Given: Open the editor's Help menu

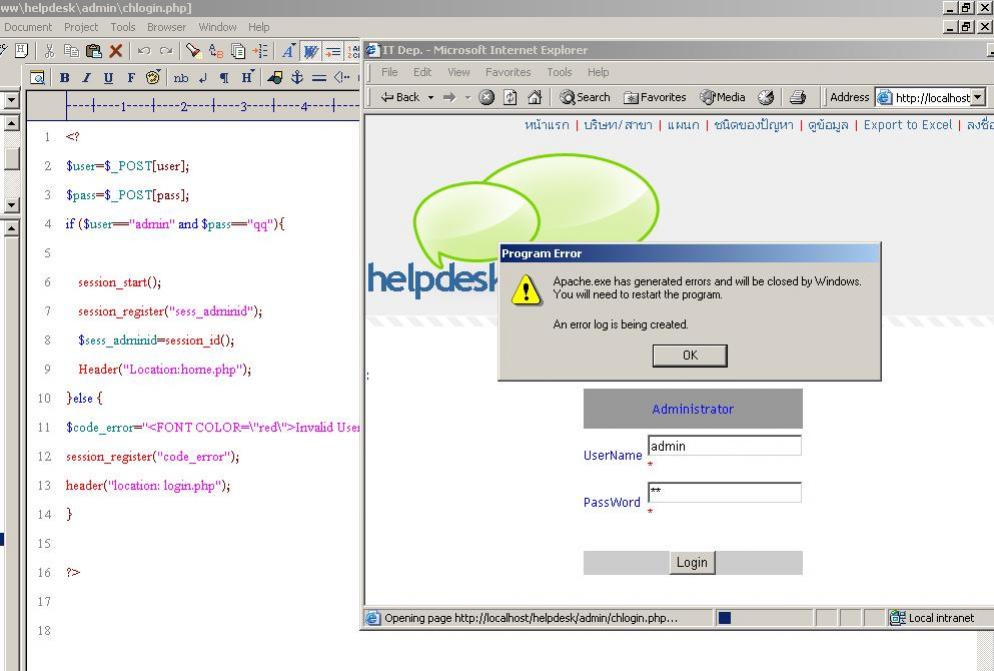Looking at the screenshot, I should click(x=259, y=27).
